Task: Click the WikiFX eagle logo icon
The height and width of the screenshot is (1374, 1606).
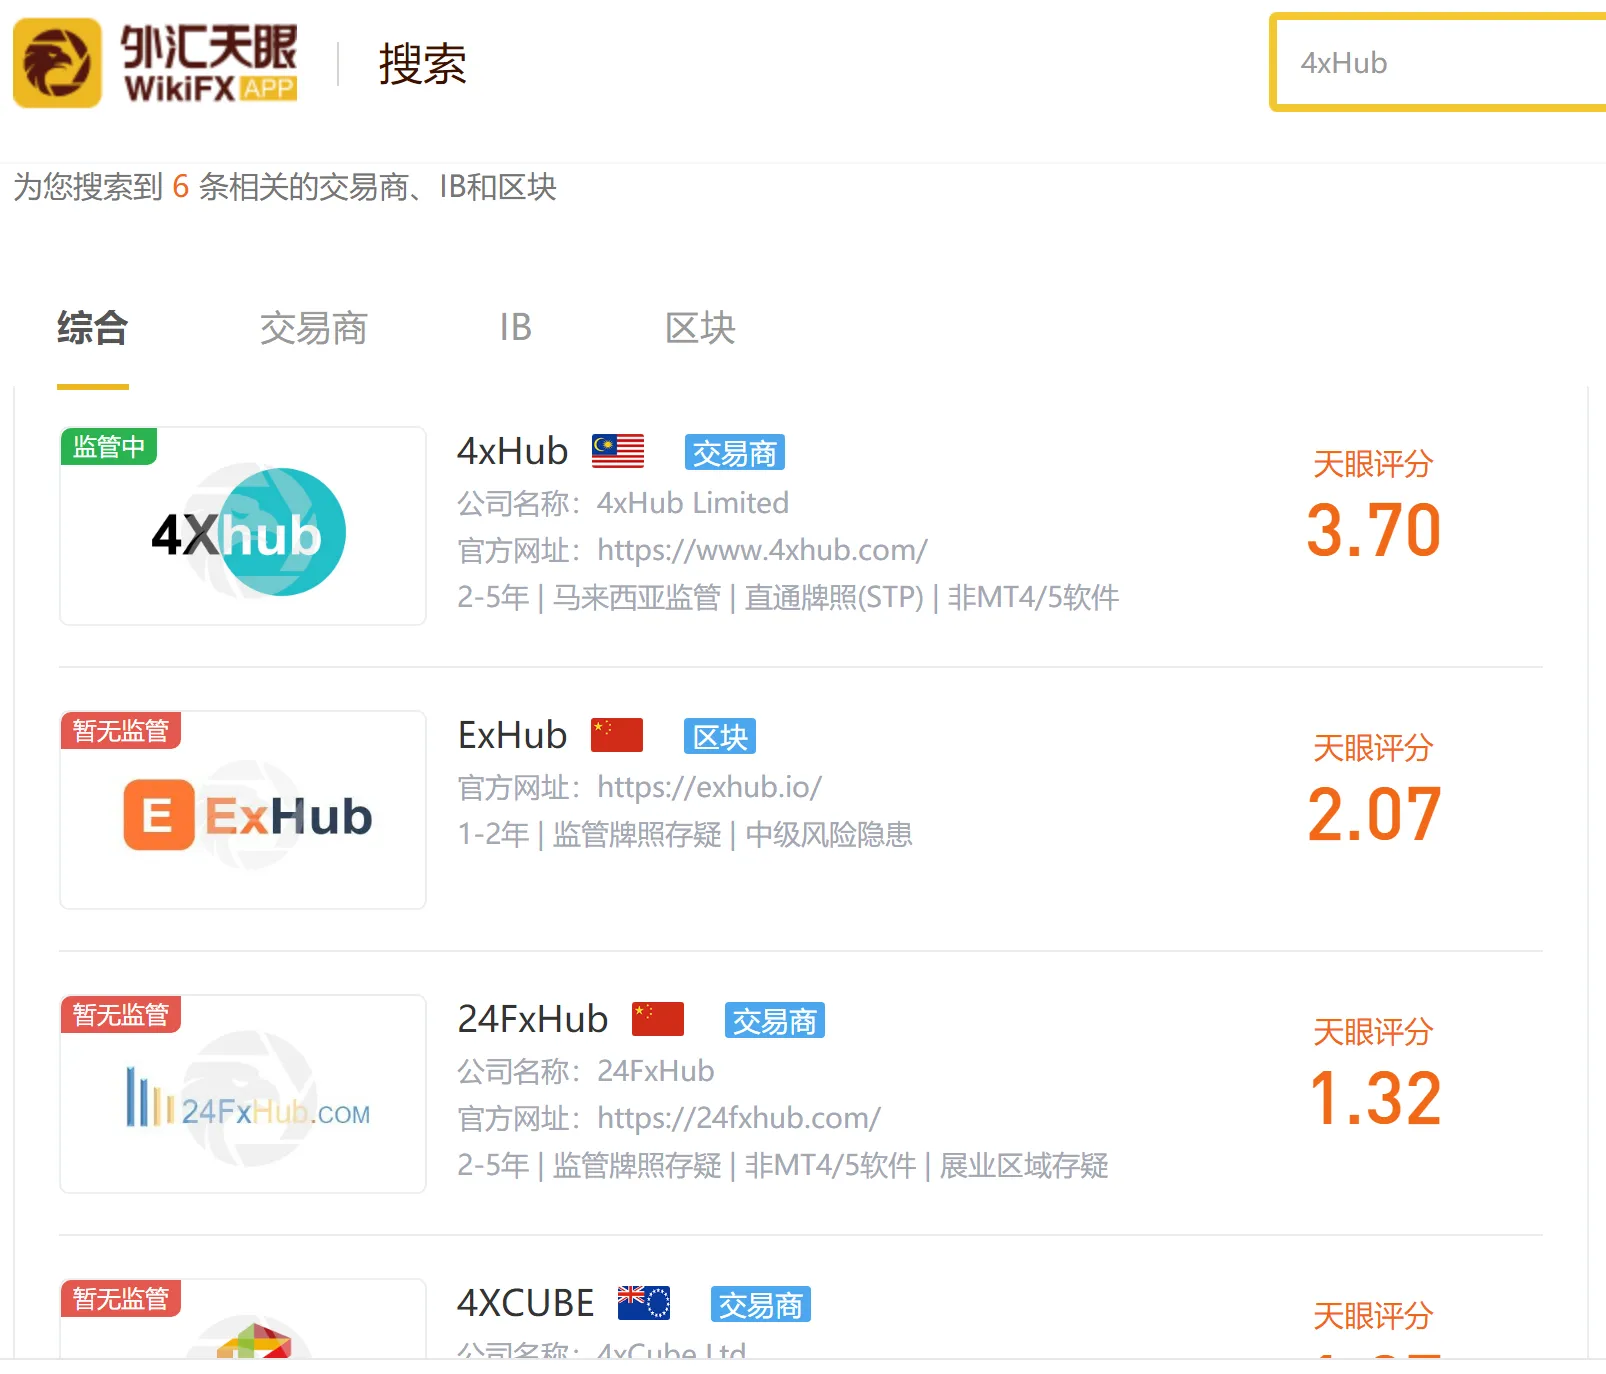Action: [57, 63]
